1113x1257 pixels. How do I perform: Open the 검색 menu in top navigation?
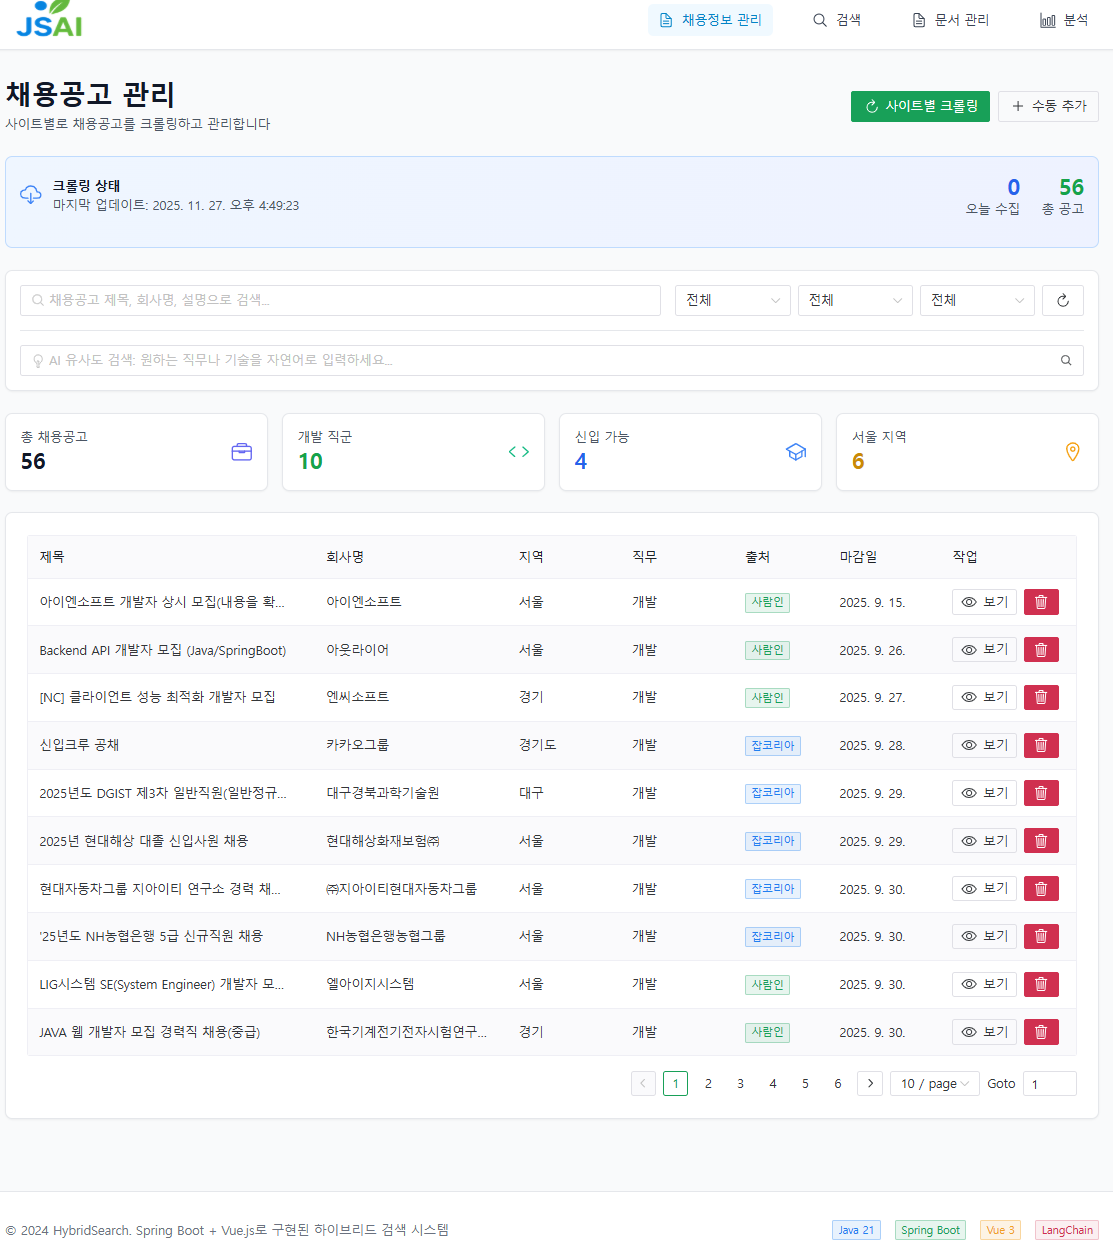click(x=837, y=19)
